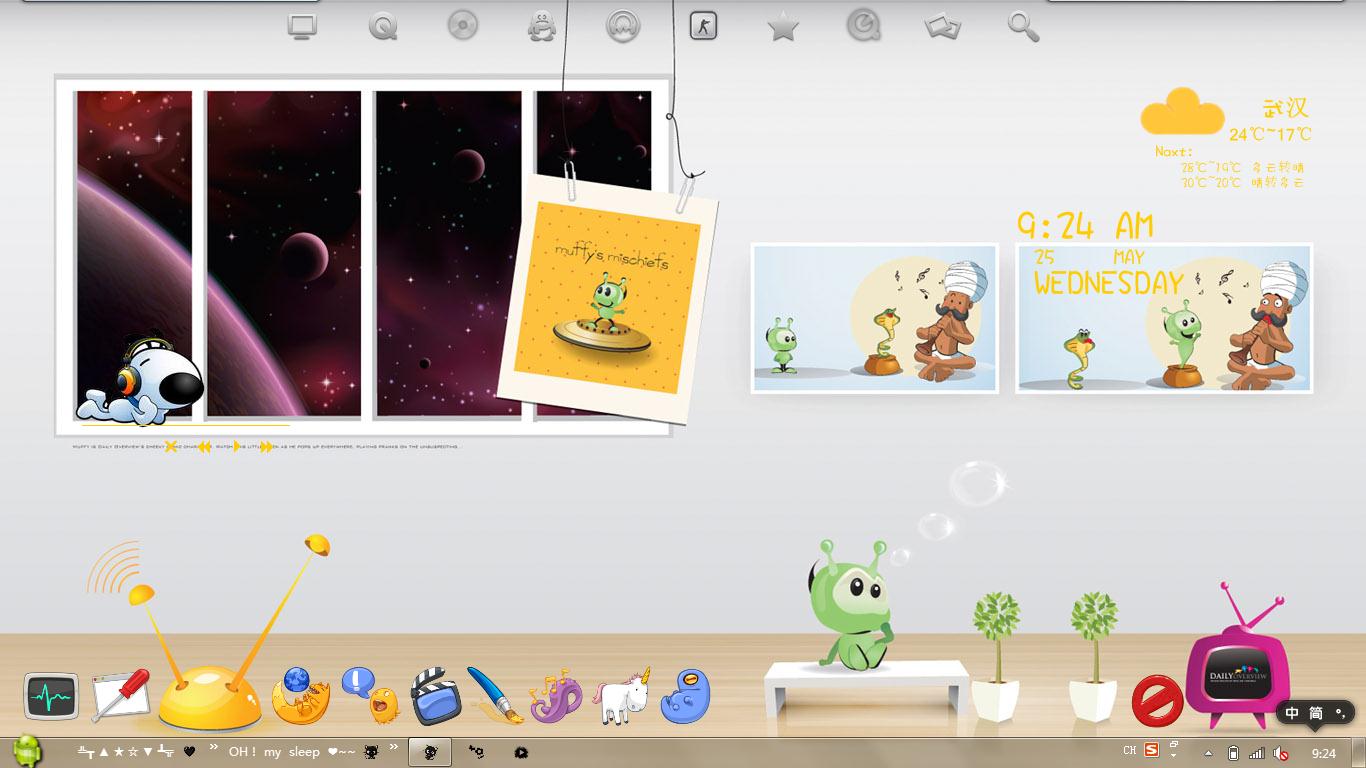
Task: Click the 武汉 city name in weather widget
Action: 1285,107
